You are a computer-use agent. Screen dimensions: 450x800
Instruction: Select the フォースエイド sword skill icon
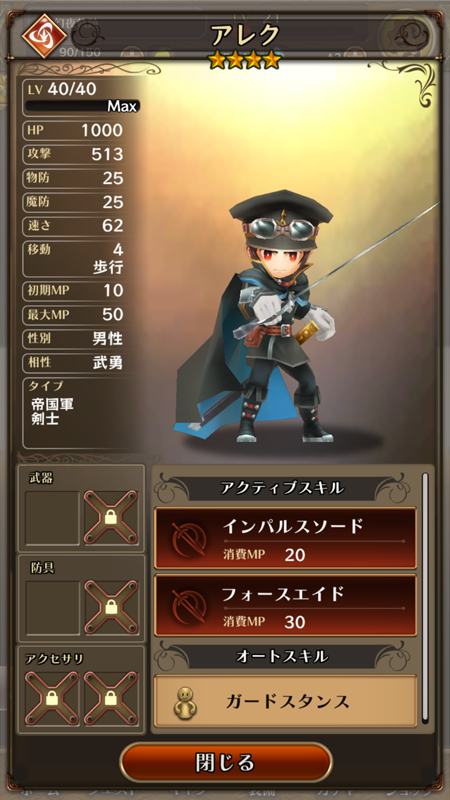click(189, 605)
